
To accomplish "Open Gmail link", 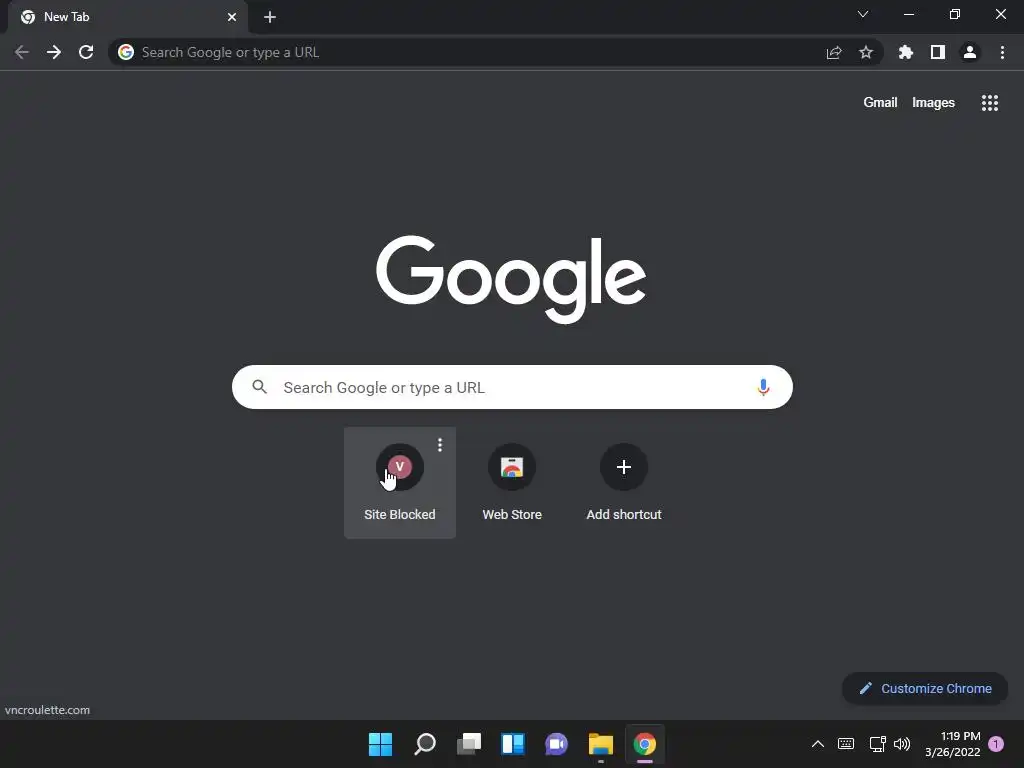I will (880, 103).
